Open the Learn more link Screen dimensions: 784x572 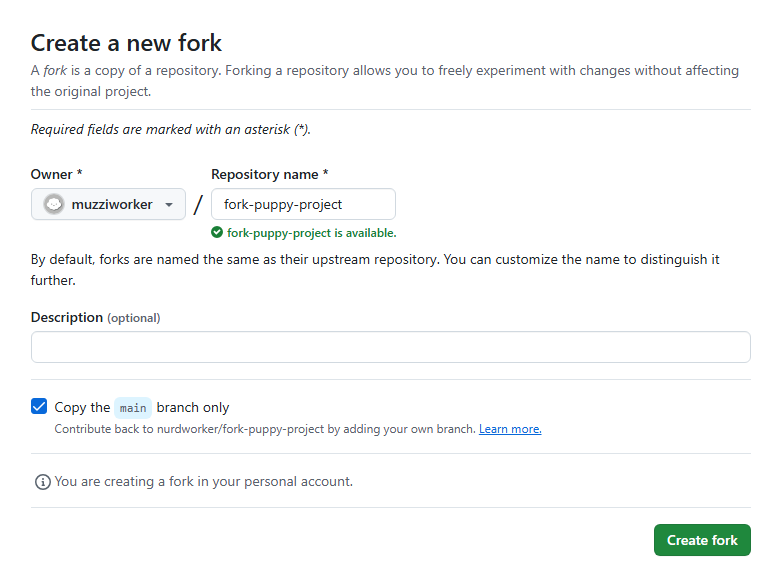[x=510, y=429]
